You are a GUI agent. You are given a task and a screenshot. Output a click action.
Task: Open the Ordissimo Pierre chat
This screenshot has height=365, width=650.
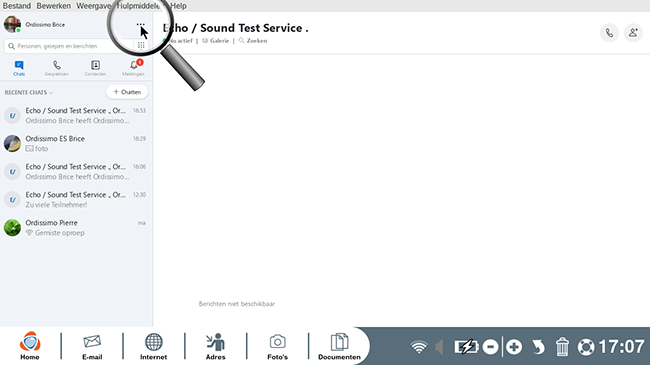tap(76, 228)
